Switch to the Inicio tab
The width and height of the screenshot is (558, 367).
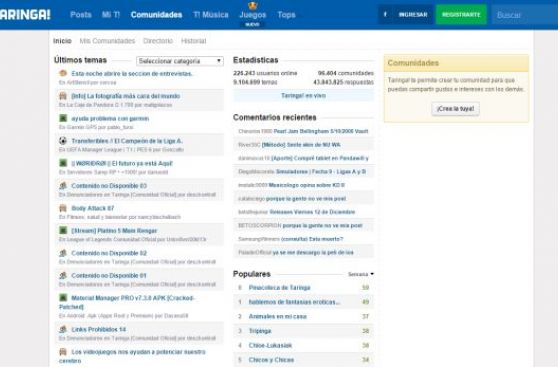pos(62,41)
